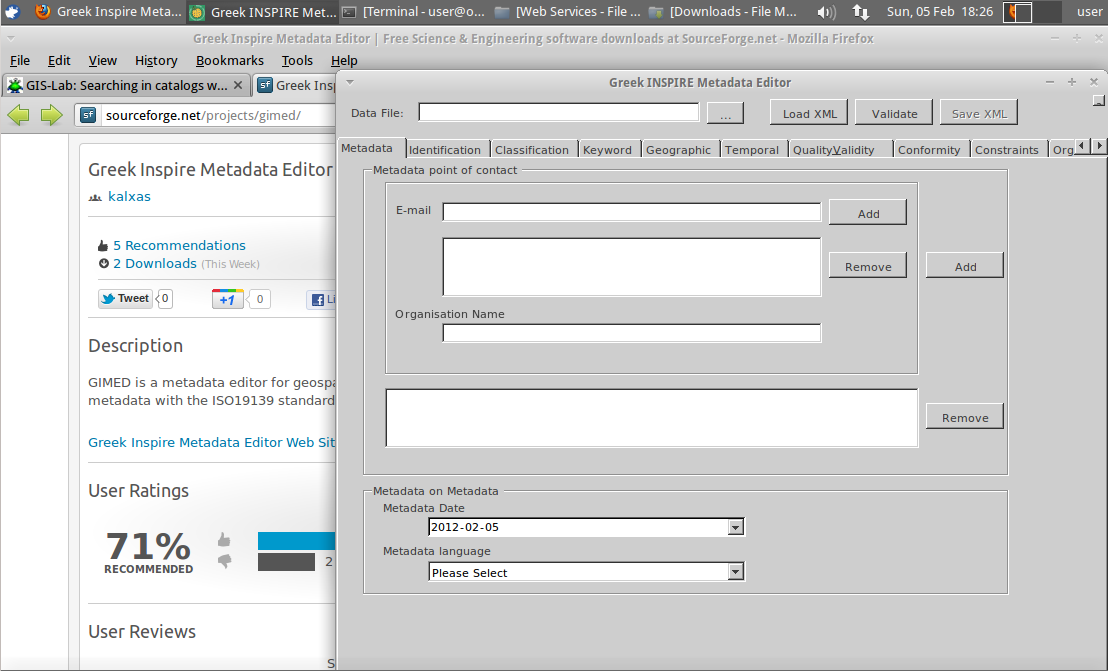Open the Metadata language Please Select dropdown
The image size is (1108, 671).
click(736, 572)
